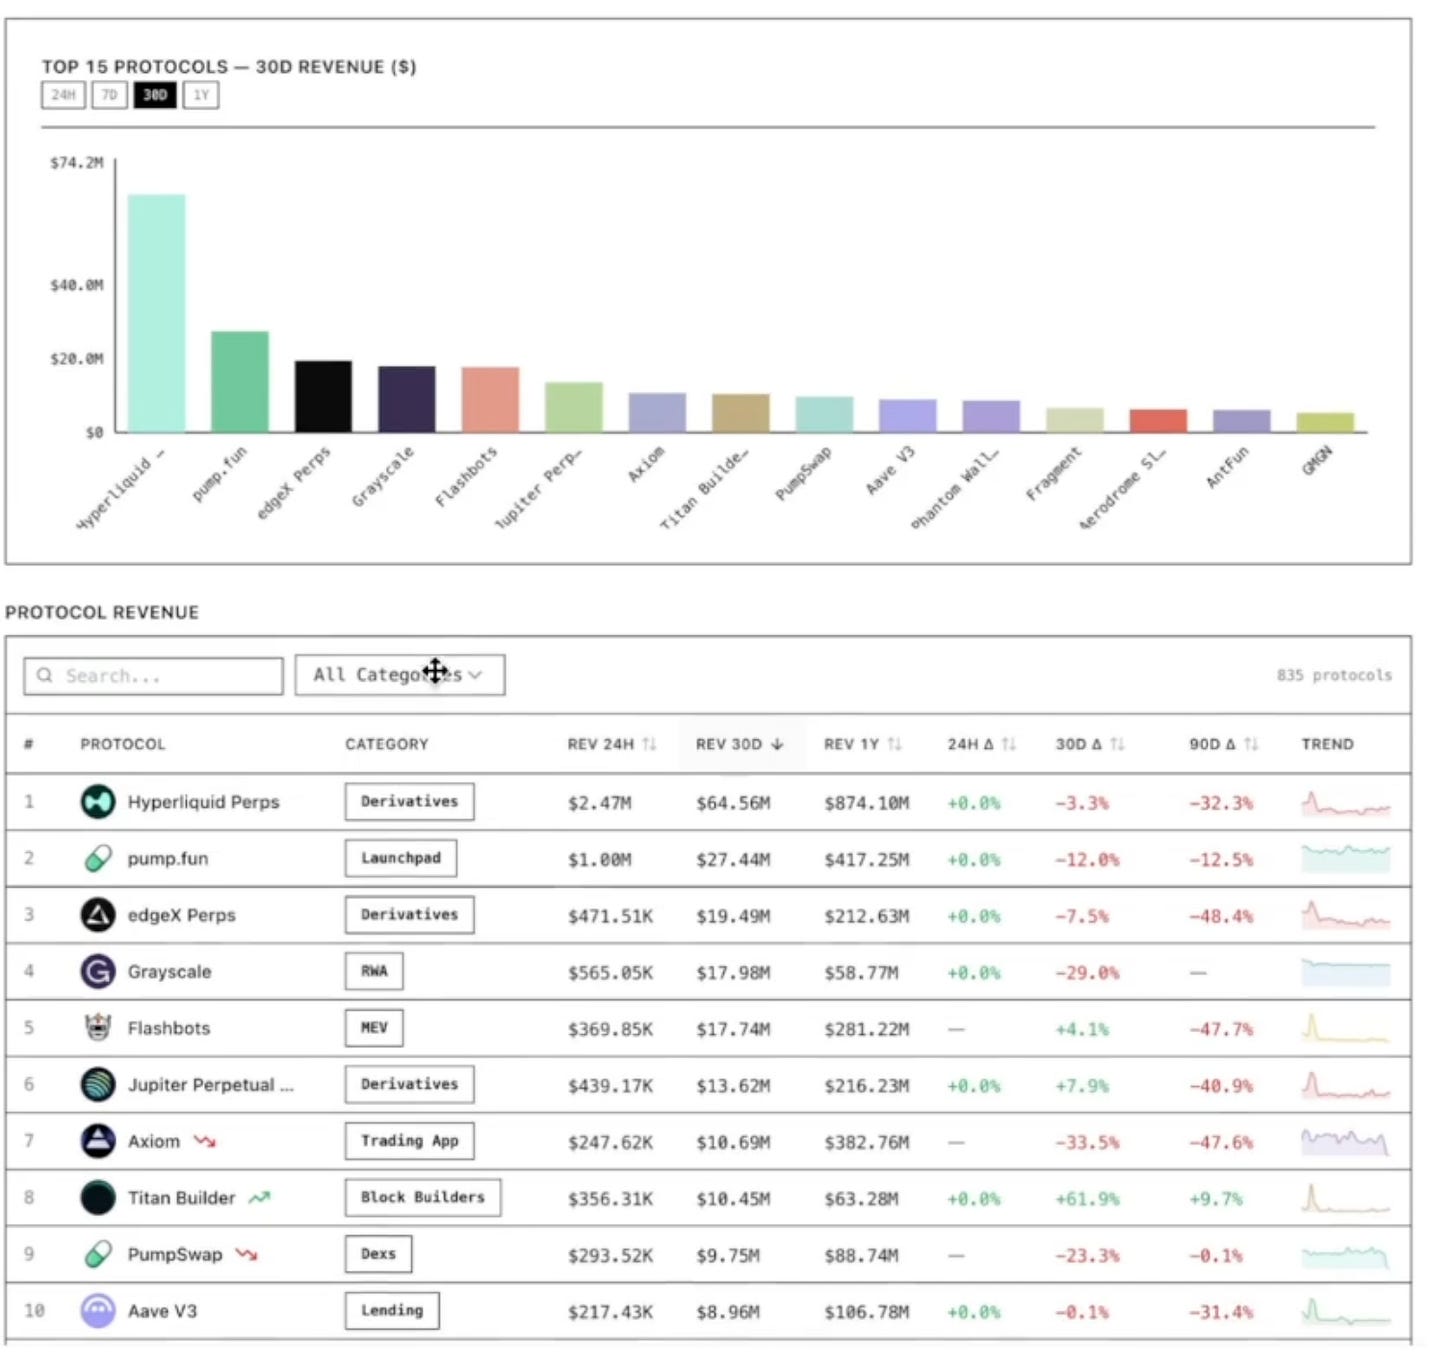The width and height of the screenshot is (1456, 1367).
Task: Click the downtrend arrow beside Axiom
Action: tap(205, 1141)
